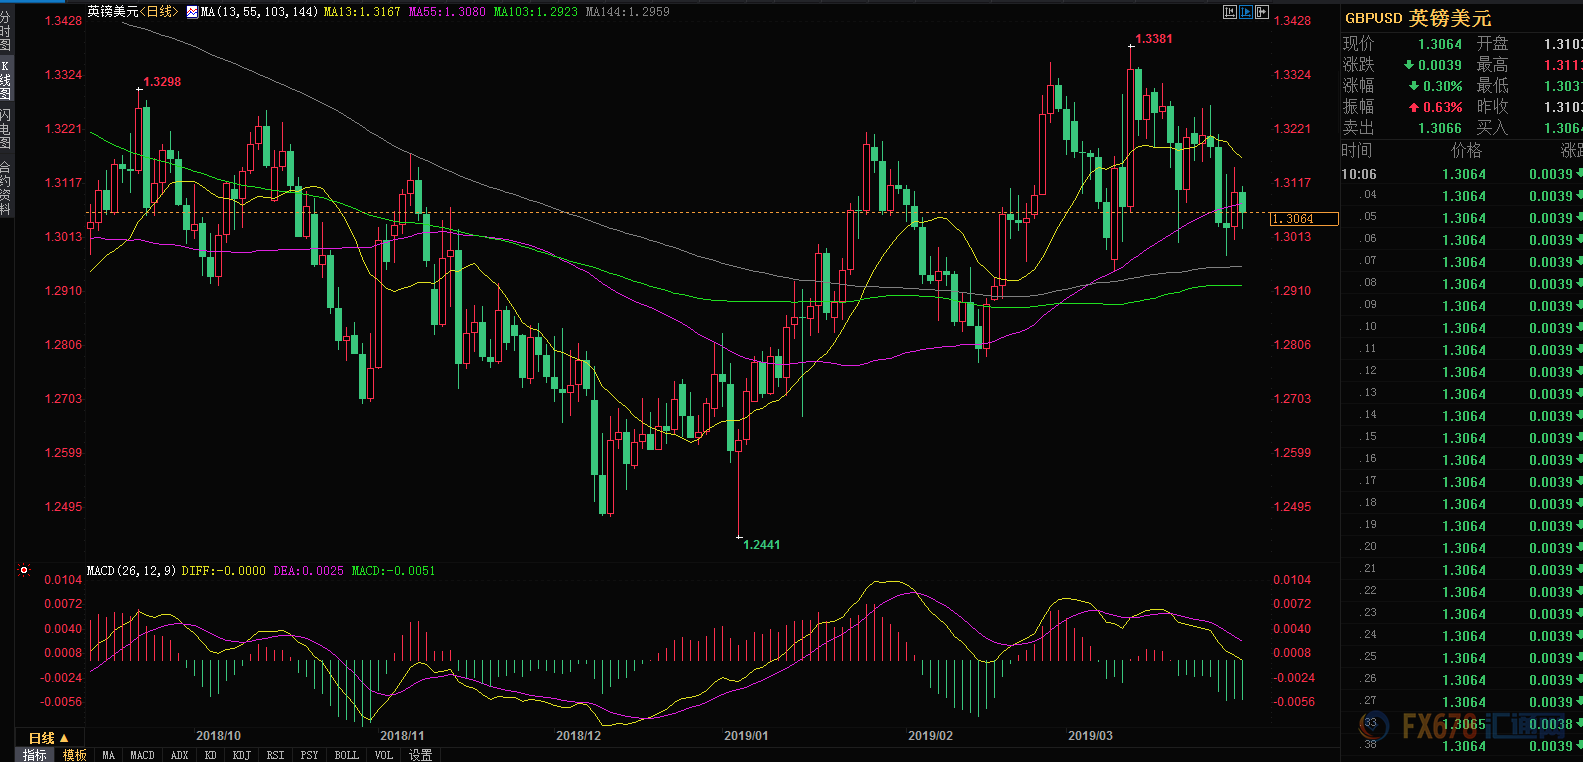Image resolution: width=1583 pixels, height=762 pixels.
Task: Expand the 日线 period dropdown
Action: [47, 738]
